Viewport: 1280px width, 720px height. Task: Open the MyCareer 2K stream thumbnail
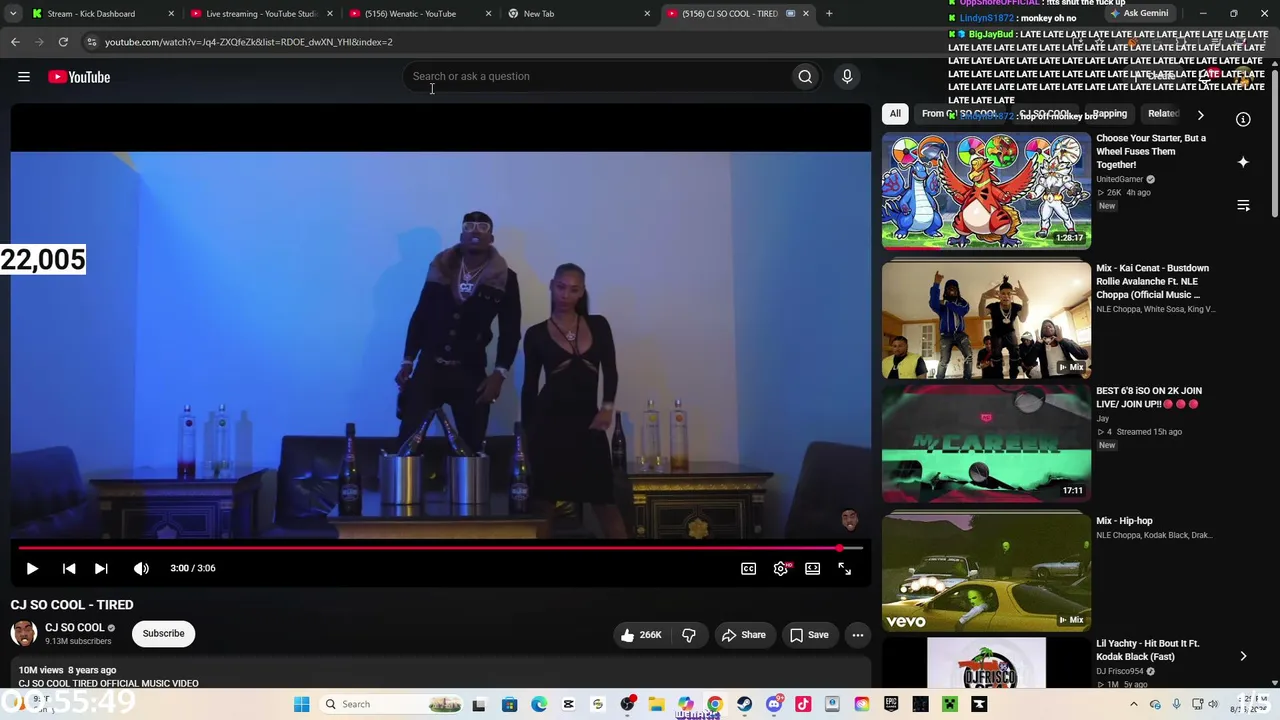click(986, 443)
